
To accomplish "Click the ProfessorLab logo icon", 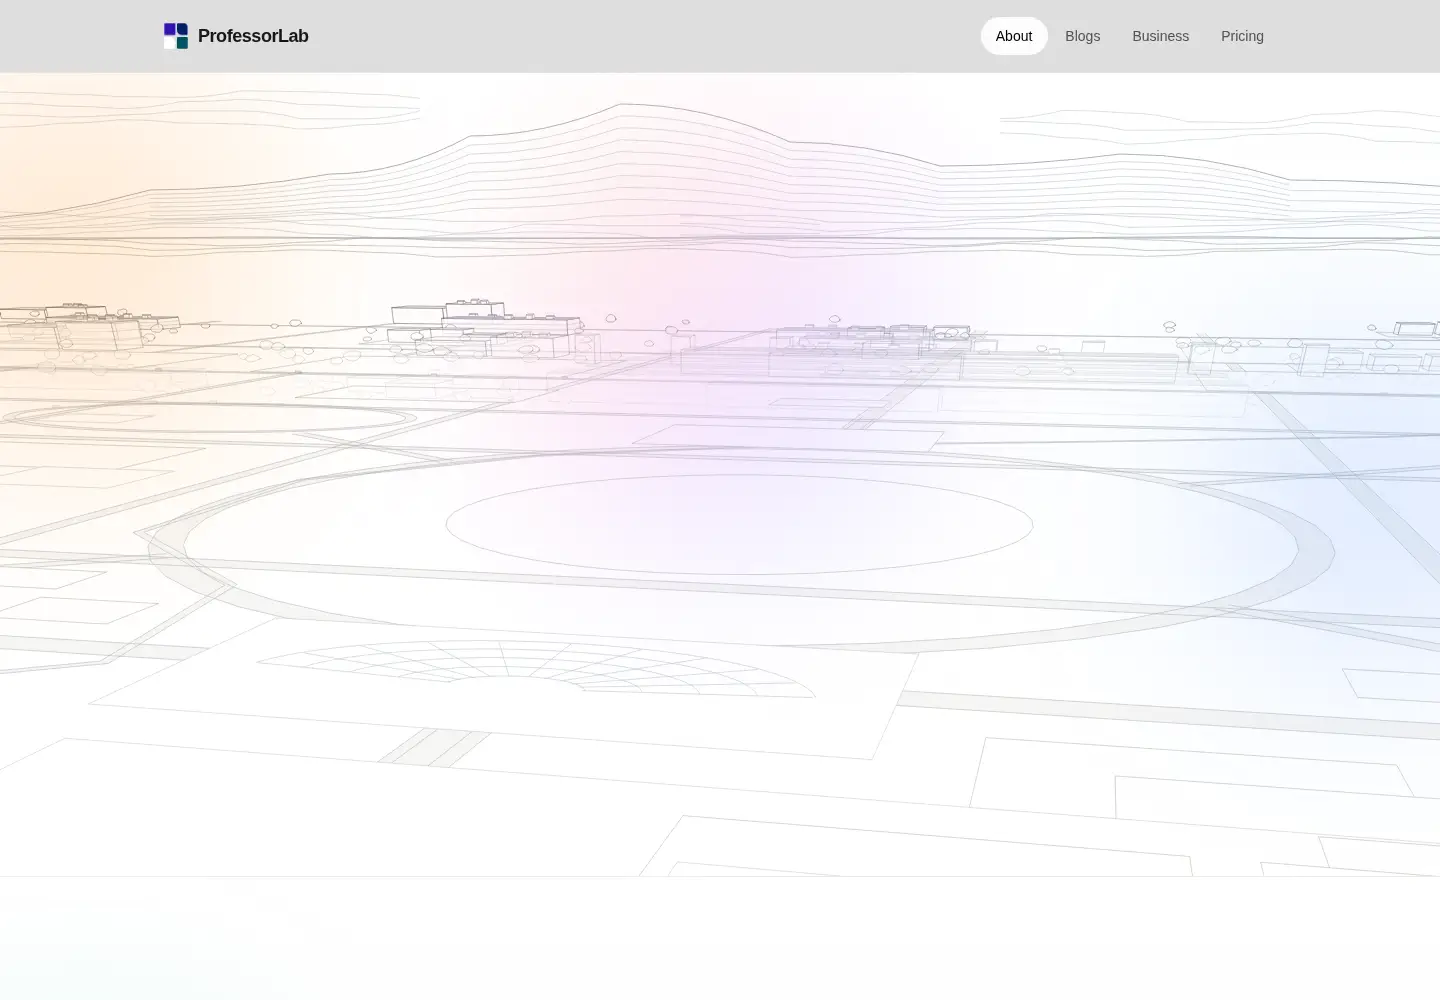I will click(176, 36).
